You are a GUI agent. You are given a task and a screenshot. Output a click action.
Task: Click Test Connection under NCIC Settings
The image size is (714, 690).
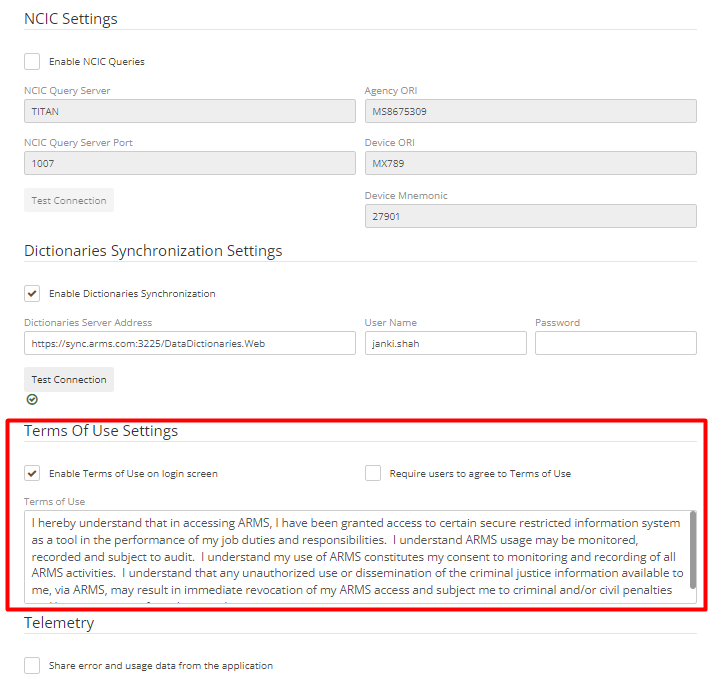pyautogui.click(x=69, y=200)
